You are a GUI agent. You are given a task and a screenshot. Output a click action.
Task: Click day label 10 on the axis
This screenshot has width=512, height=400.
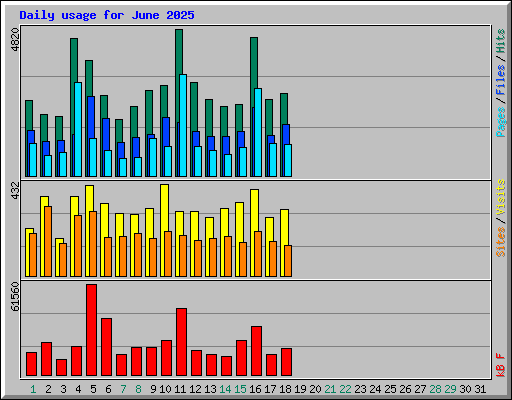point(165,389)
